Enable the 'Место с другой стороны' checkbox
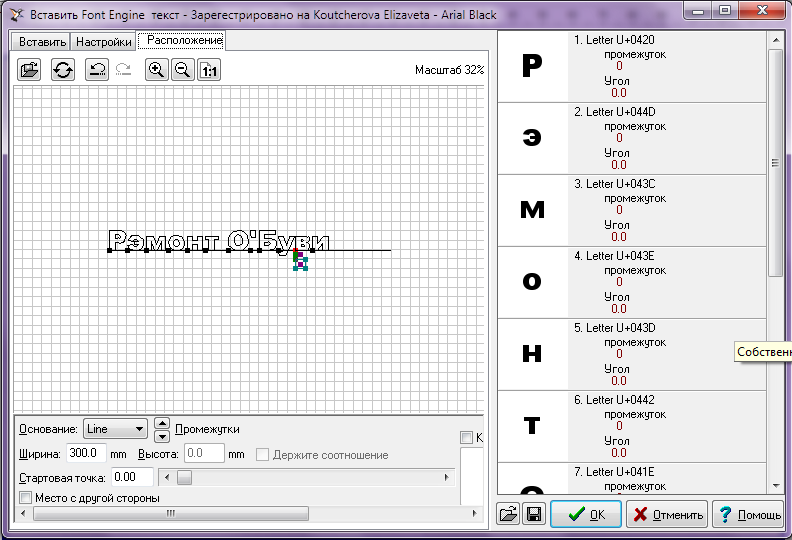 coord(26,498)
